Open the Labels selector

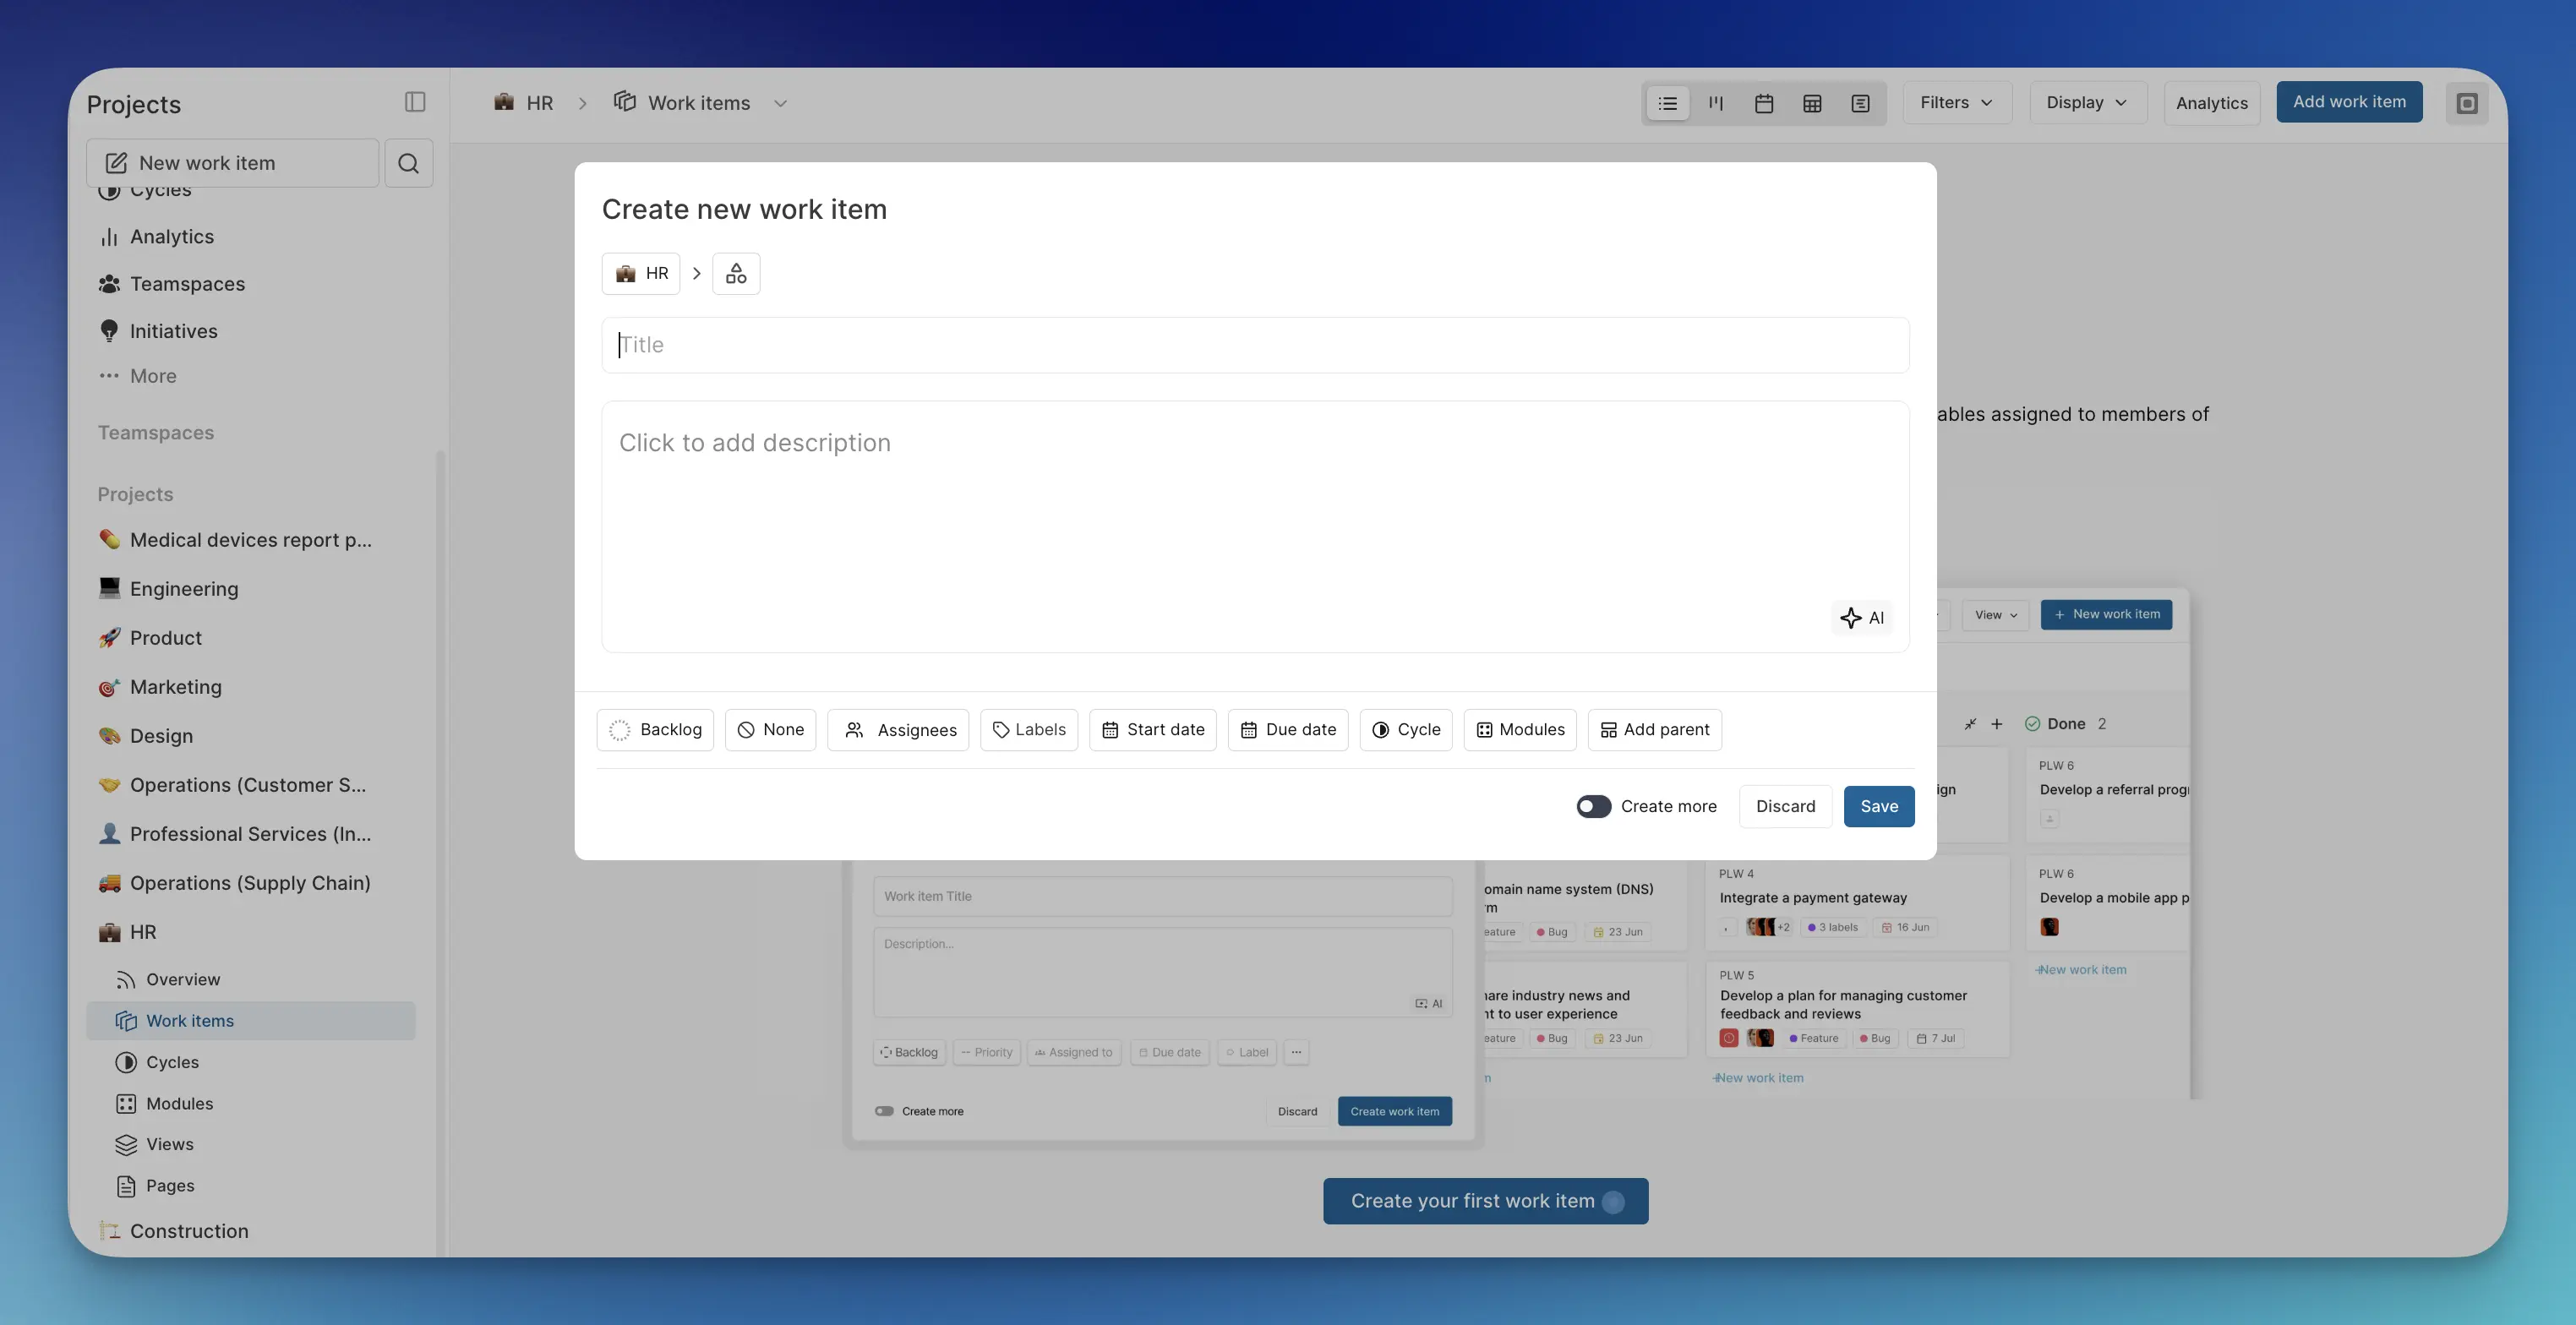[1029, 730]
